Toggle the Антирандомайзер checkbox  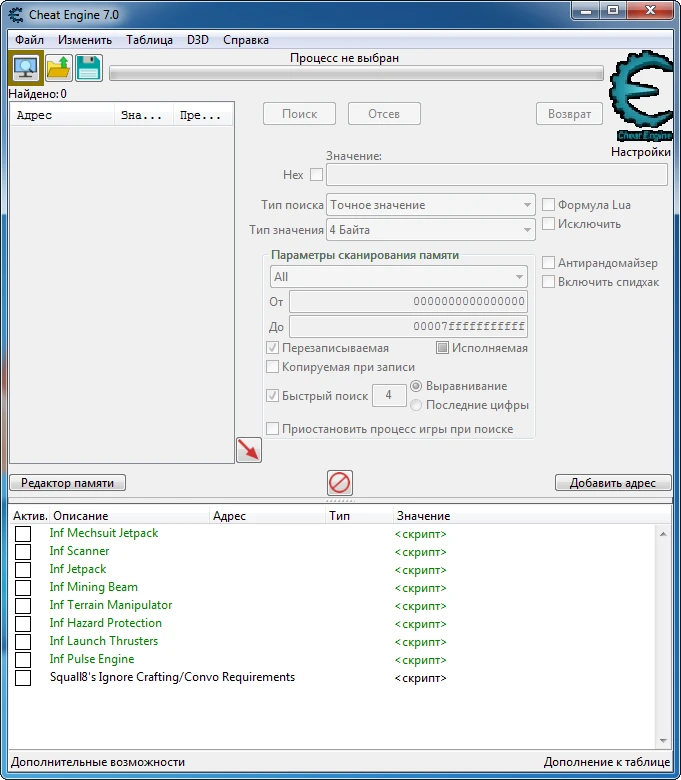(548, 262)
